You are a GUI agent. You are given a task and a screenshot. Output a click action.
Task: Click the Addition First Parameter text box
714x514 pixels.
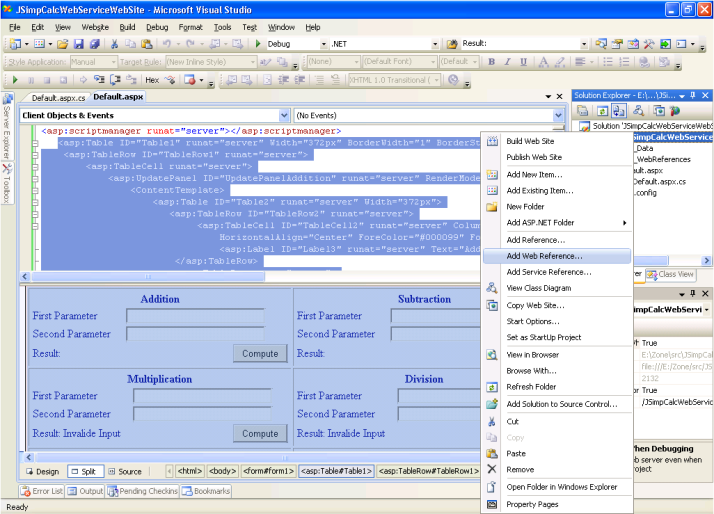(195, 316)
